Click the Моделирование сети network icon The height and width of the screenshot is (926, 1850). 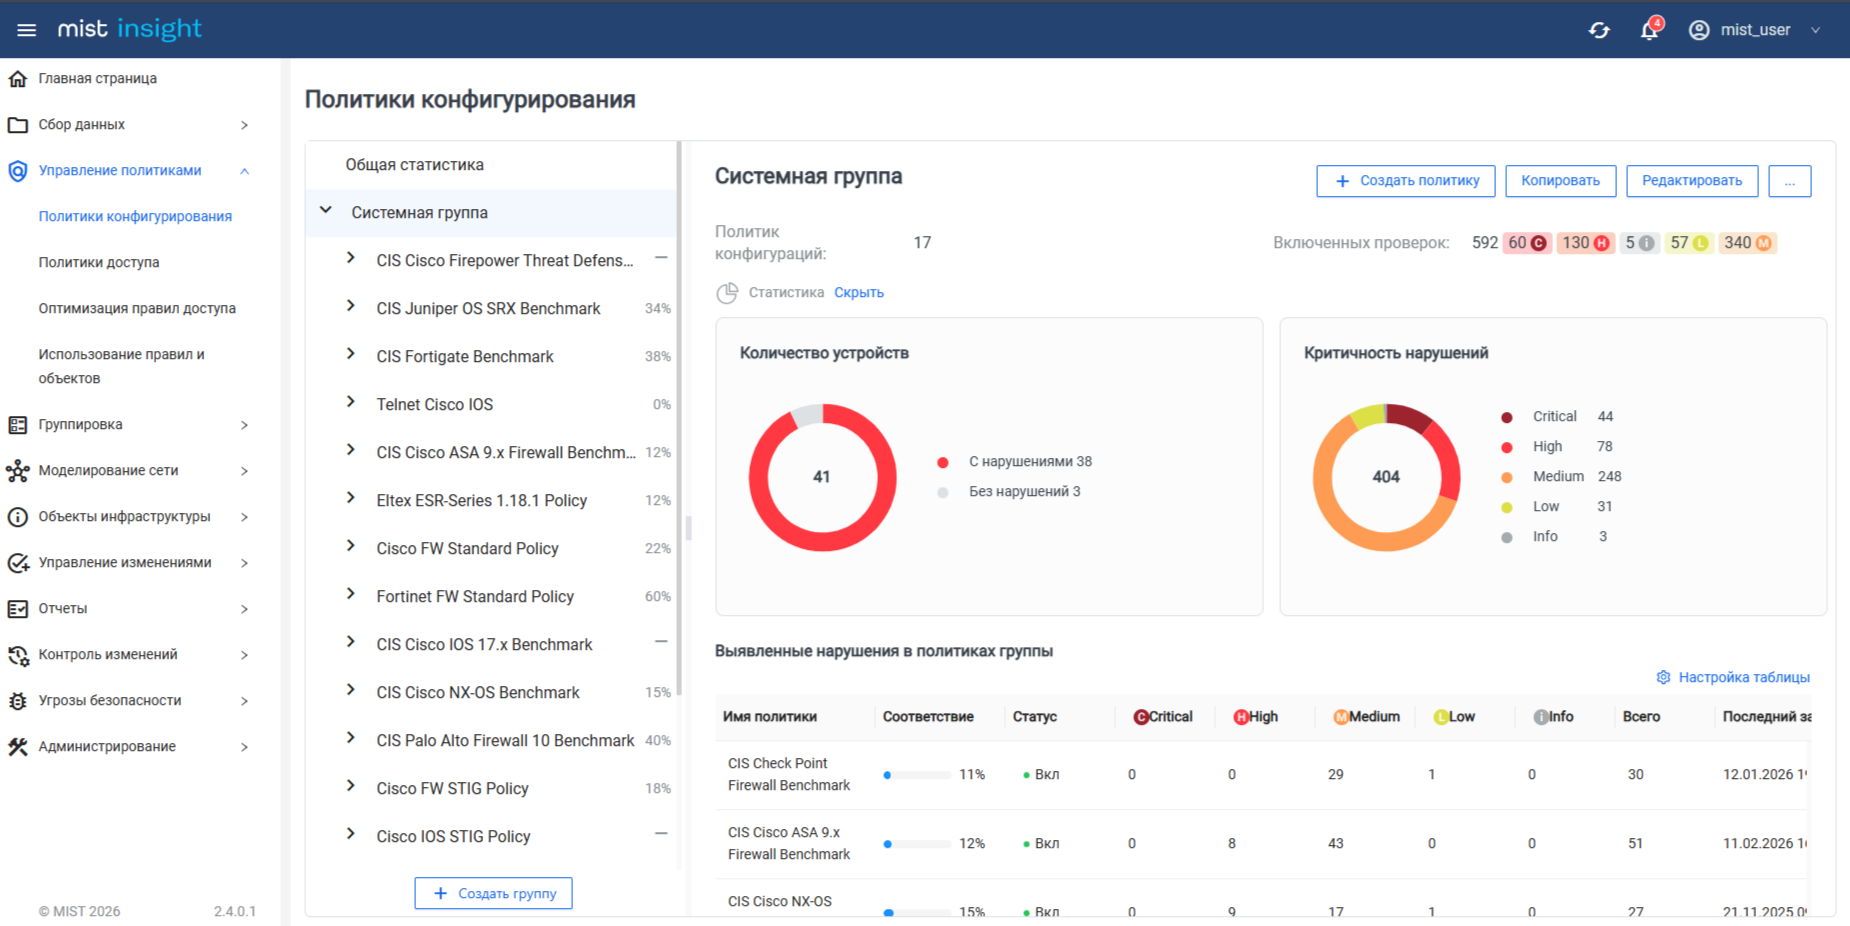(18, 471)
